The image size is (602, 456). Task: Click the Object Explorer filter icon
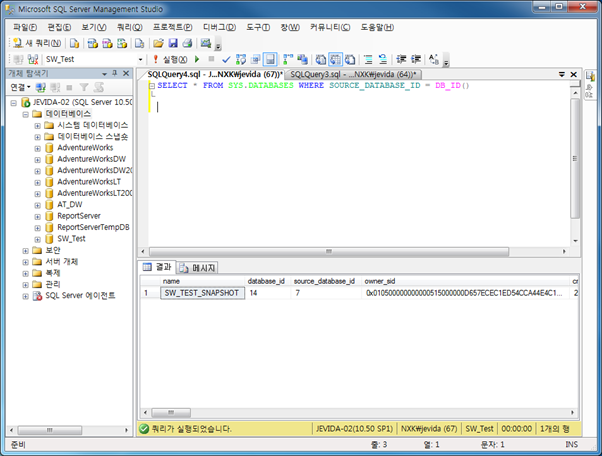pyautogui.click(x=84, y=88)
